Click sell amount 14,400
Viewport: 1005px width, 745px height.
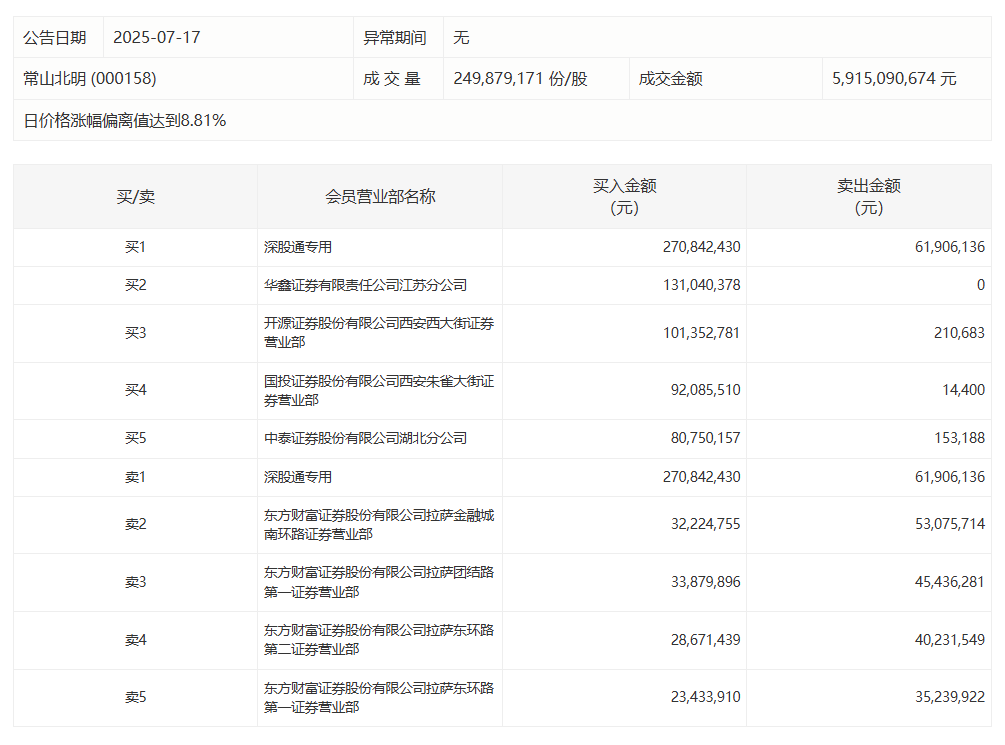963,390
